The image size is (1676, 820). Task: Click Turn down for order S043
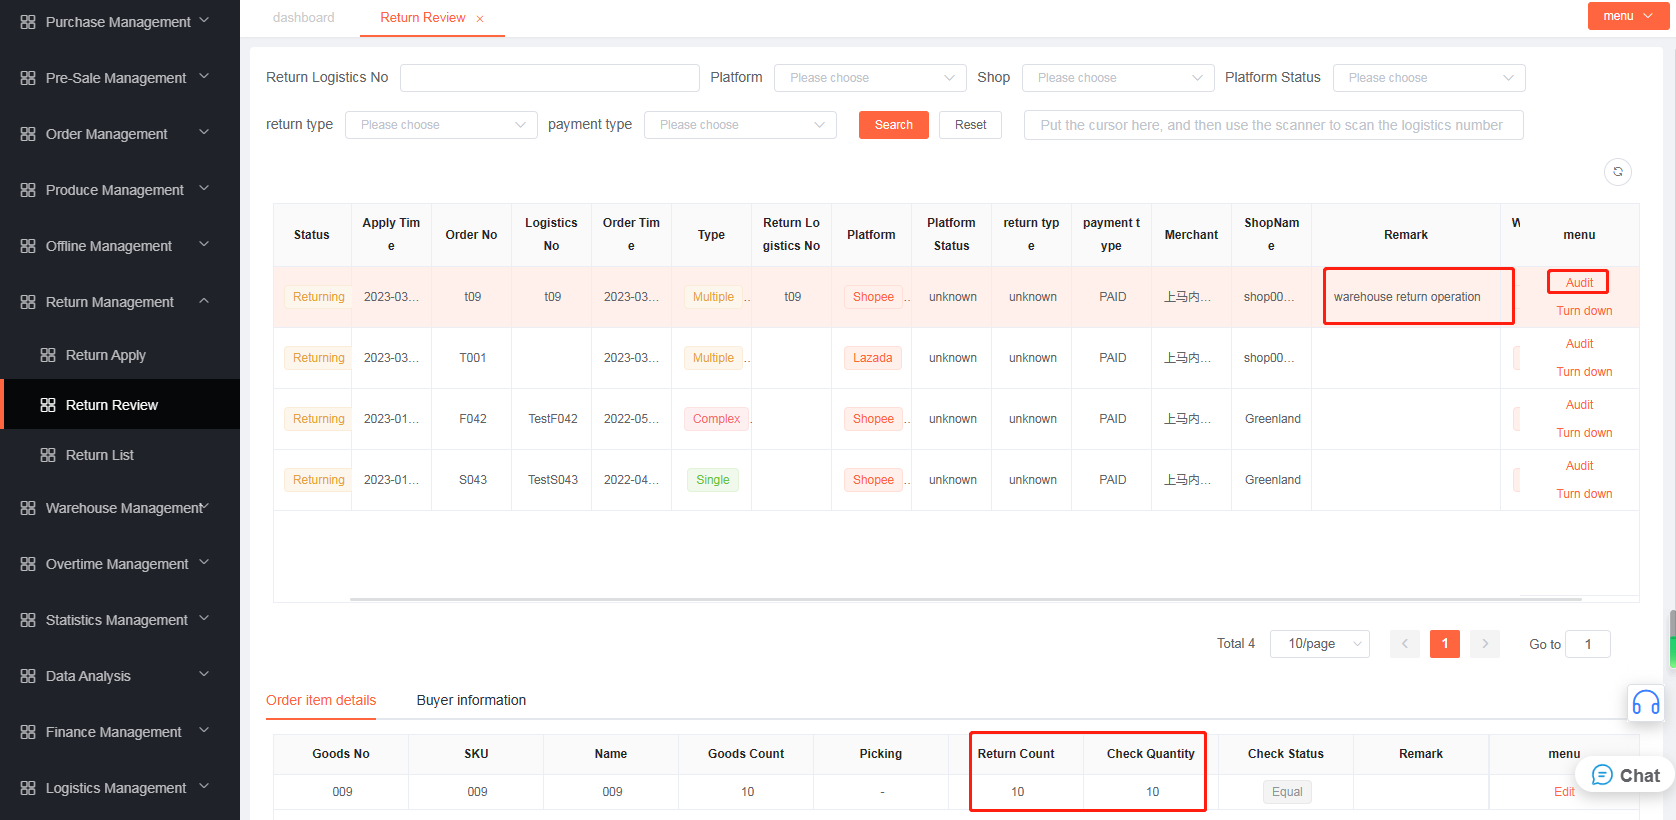[1584, 494]
